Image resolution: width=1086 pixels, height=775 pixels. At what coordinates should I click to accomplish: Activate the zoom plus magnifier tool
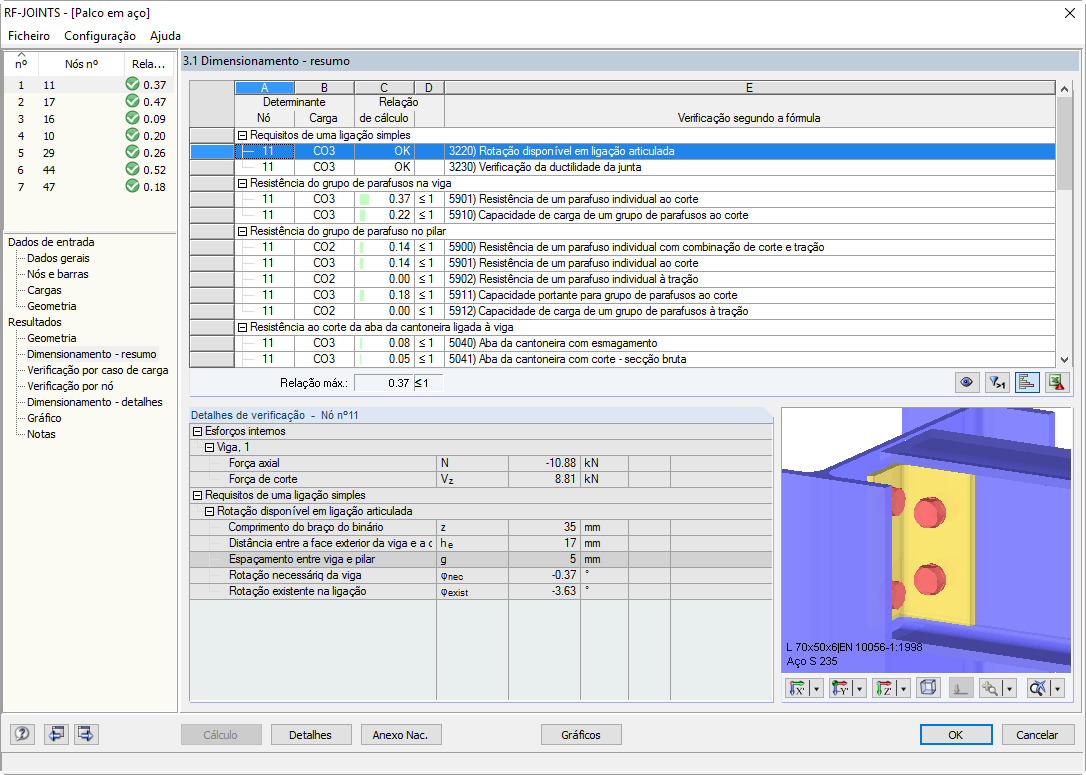coord(990,688)
